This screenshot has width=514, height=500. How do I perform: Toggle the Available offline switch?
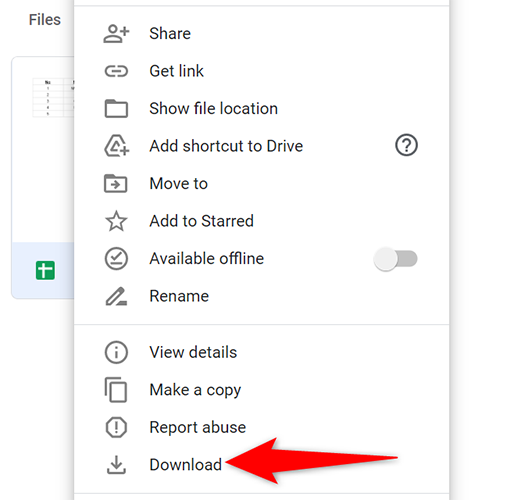tap(395, 259)
